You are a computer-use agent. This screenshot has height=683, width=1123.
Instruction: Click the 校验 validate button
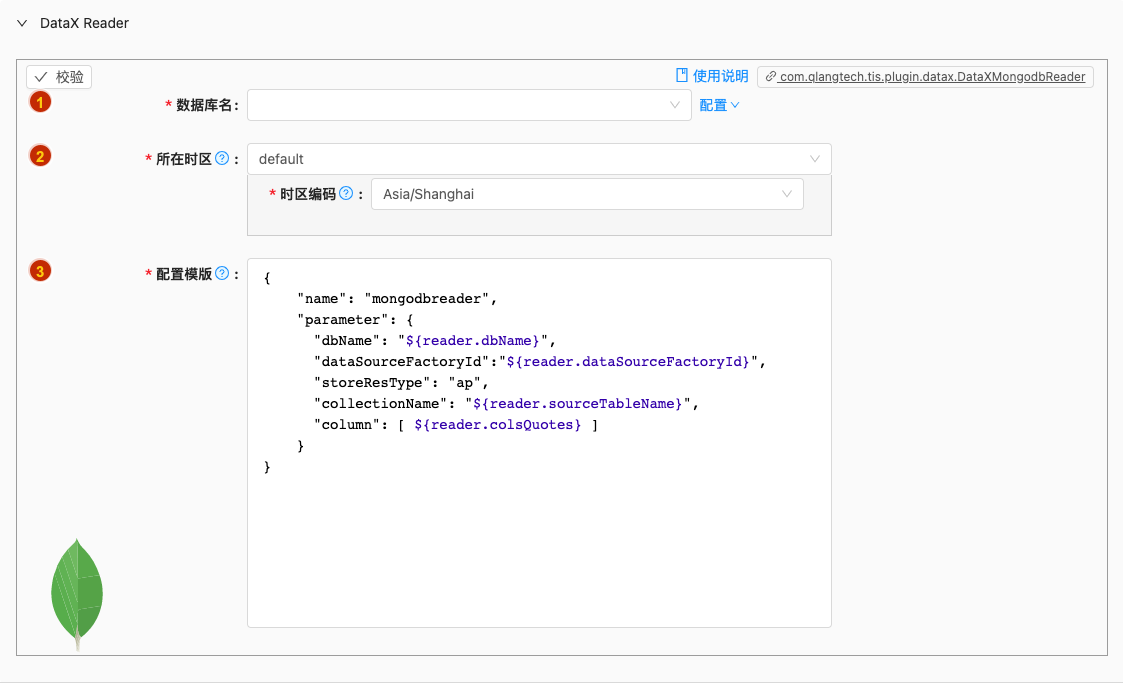tap(59, 77)
